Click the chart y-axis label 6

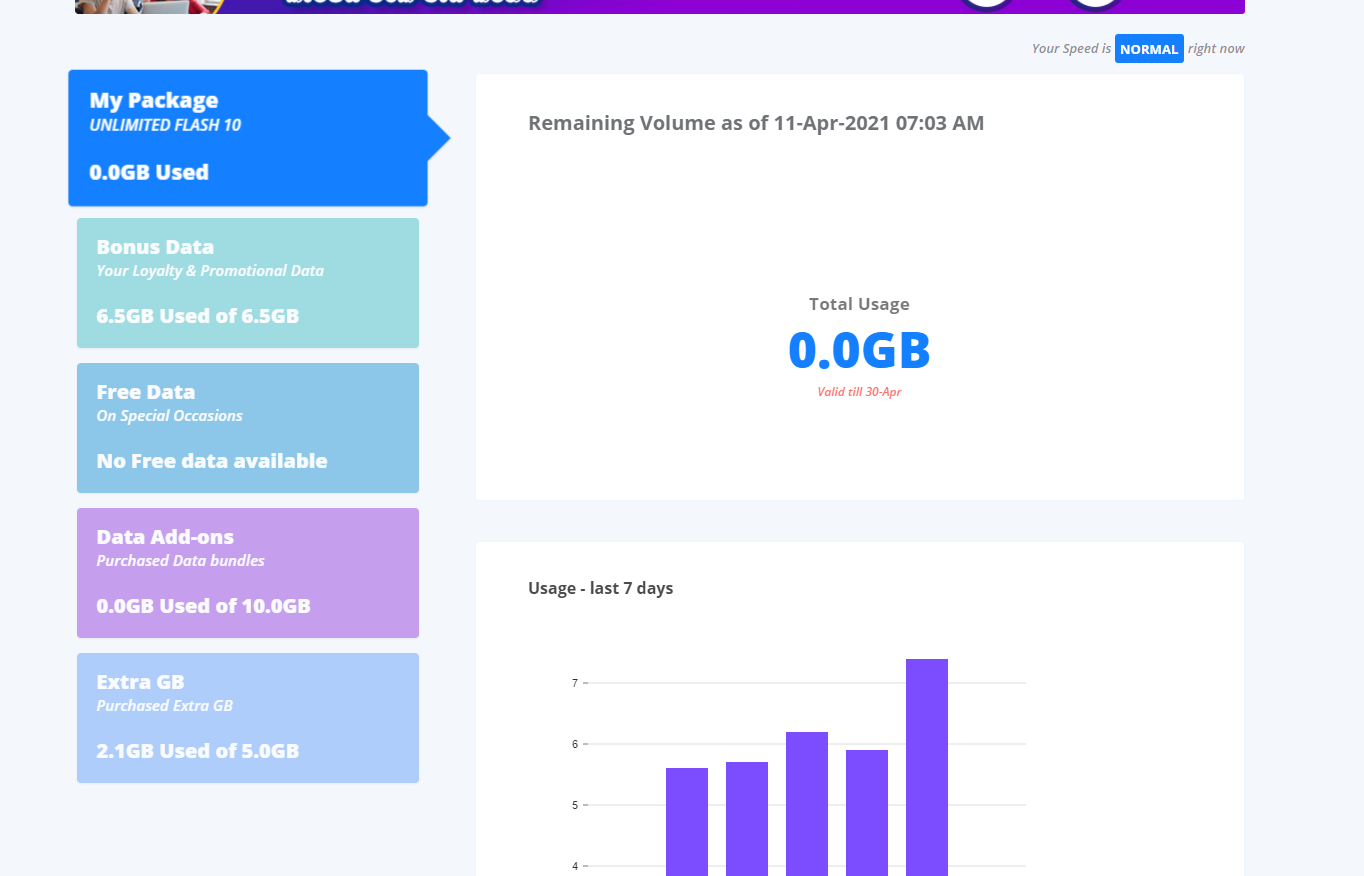[575, 744]
